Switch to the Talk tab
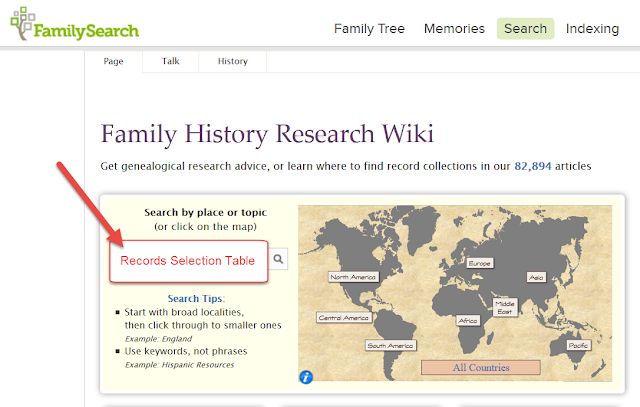640x407 pixels. pyautogui.click(x=170, y=61)
